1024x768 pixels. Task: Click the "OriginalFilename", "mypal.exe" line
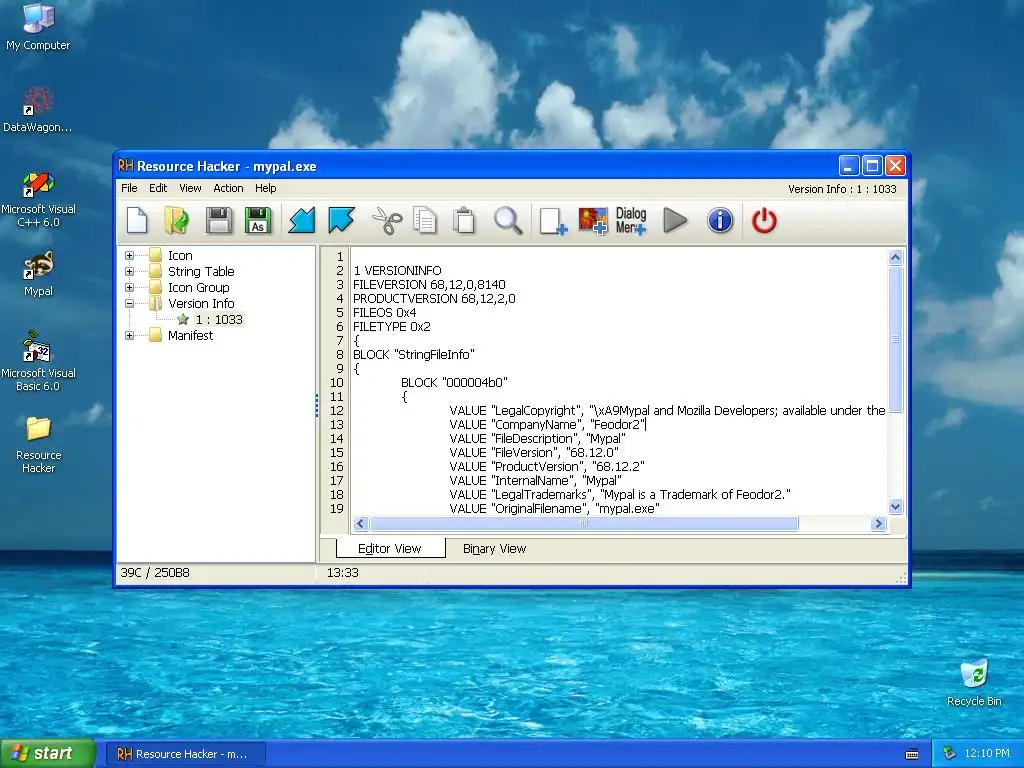tap(554, 509)
